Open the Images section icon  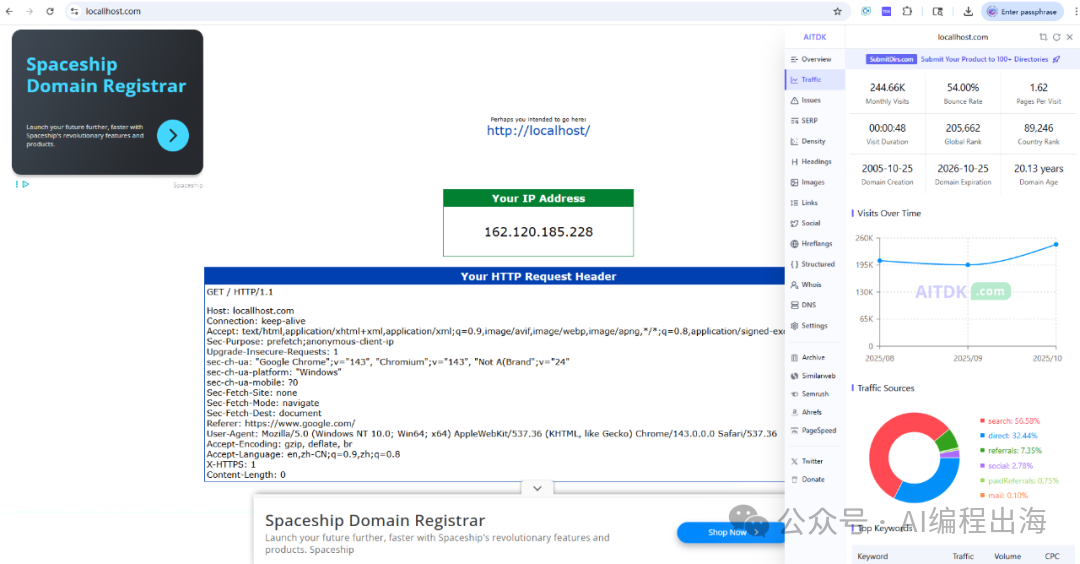coord(794,182)
